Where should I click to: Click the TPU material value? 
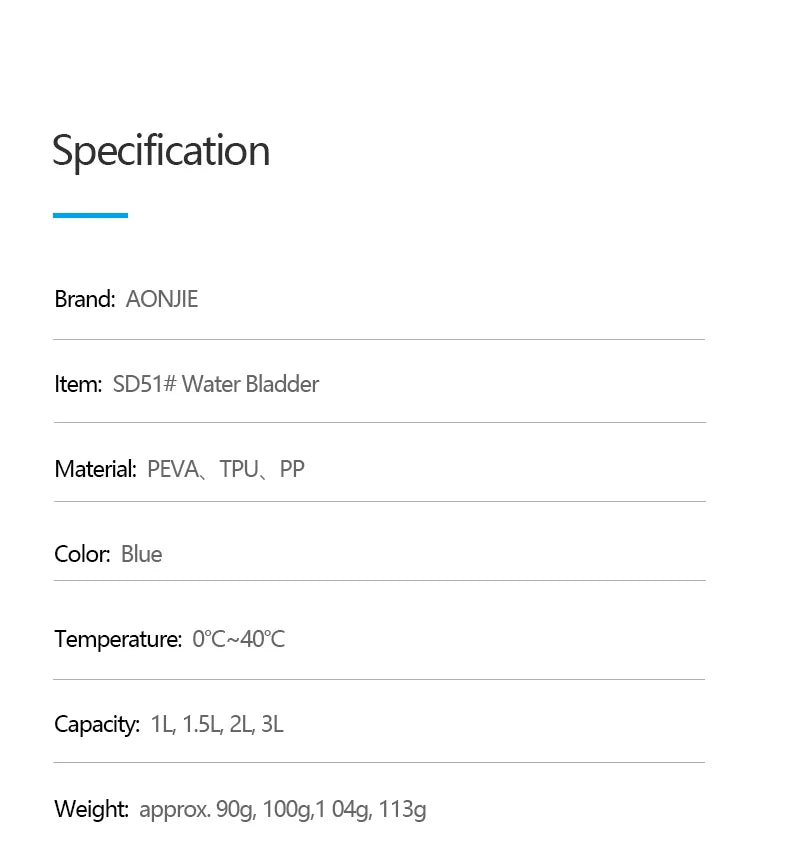tap(239, 469)
